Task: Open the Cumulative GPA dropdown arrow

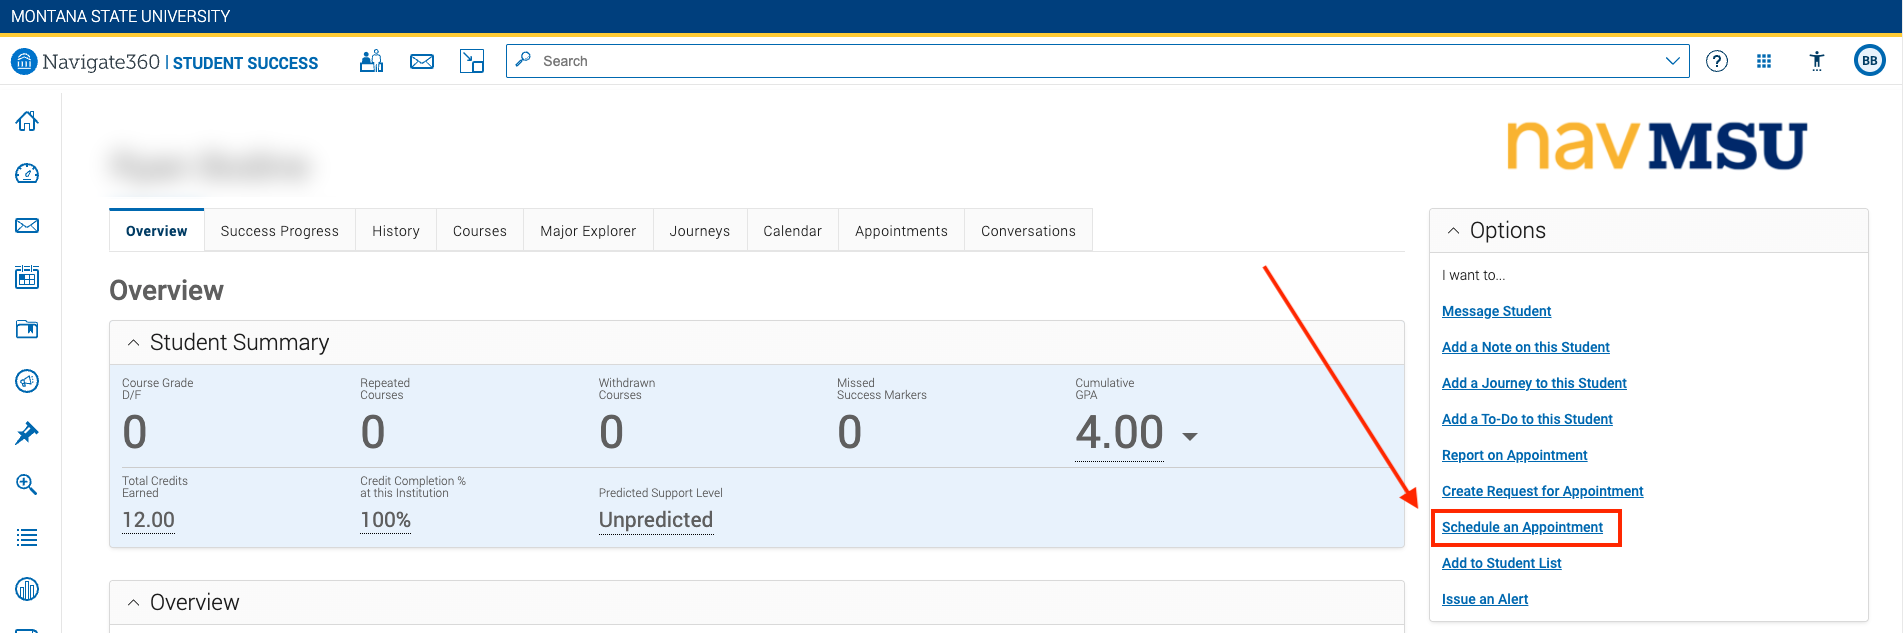Action: (x=1190, y=436)
